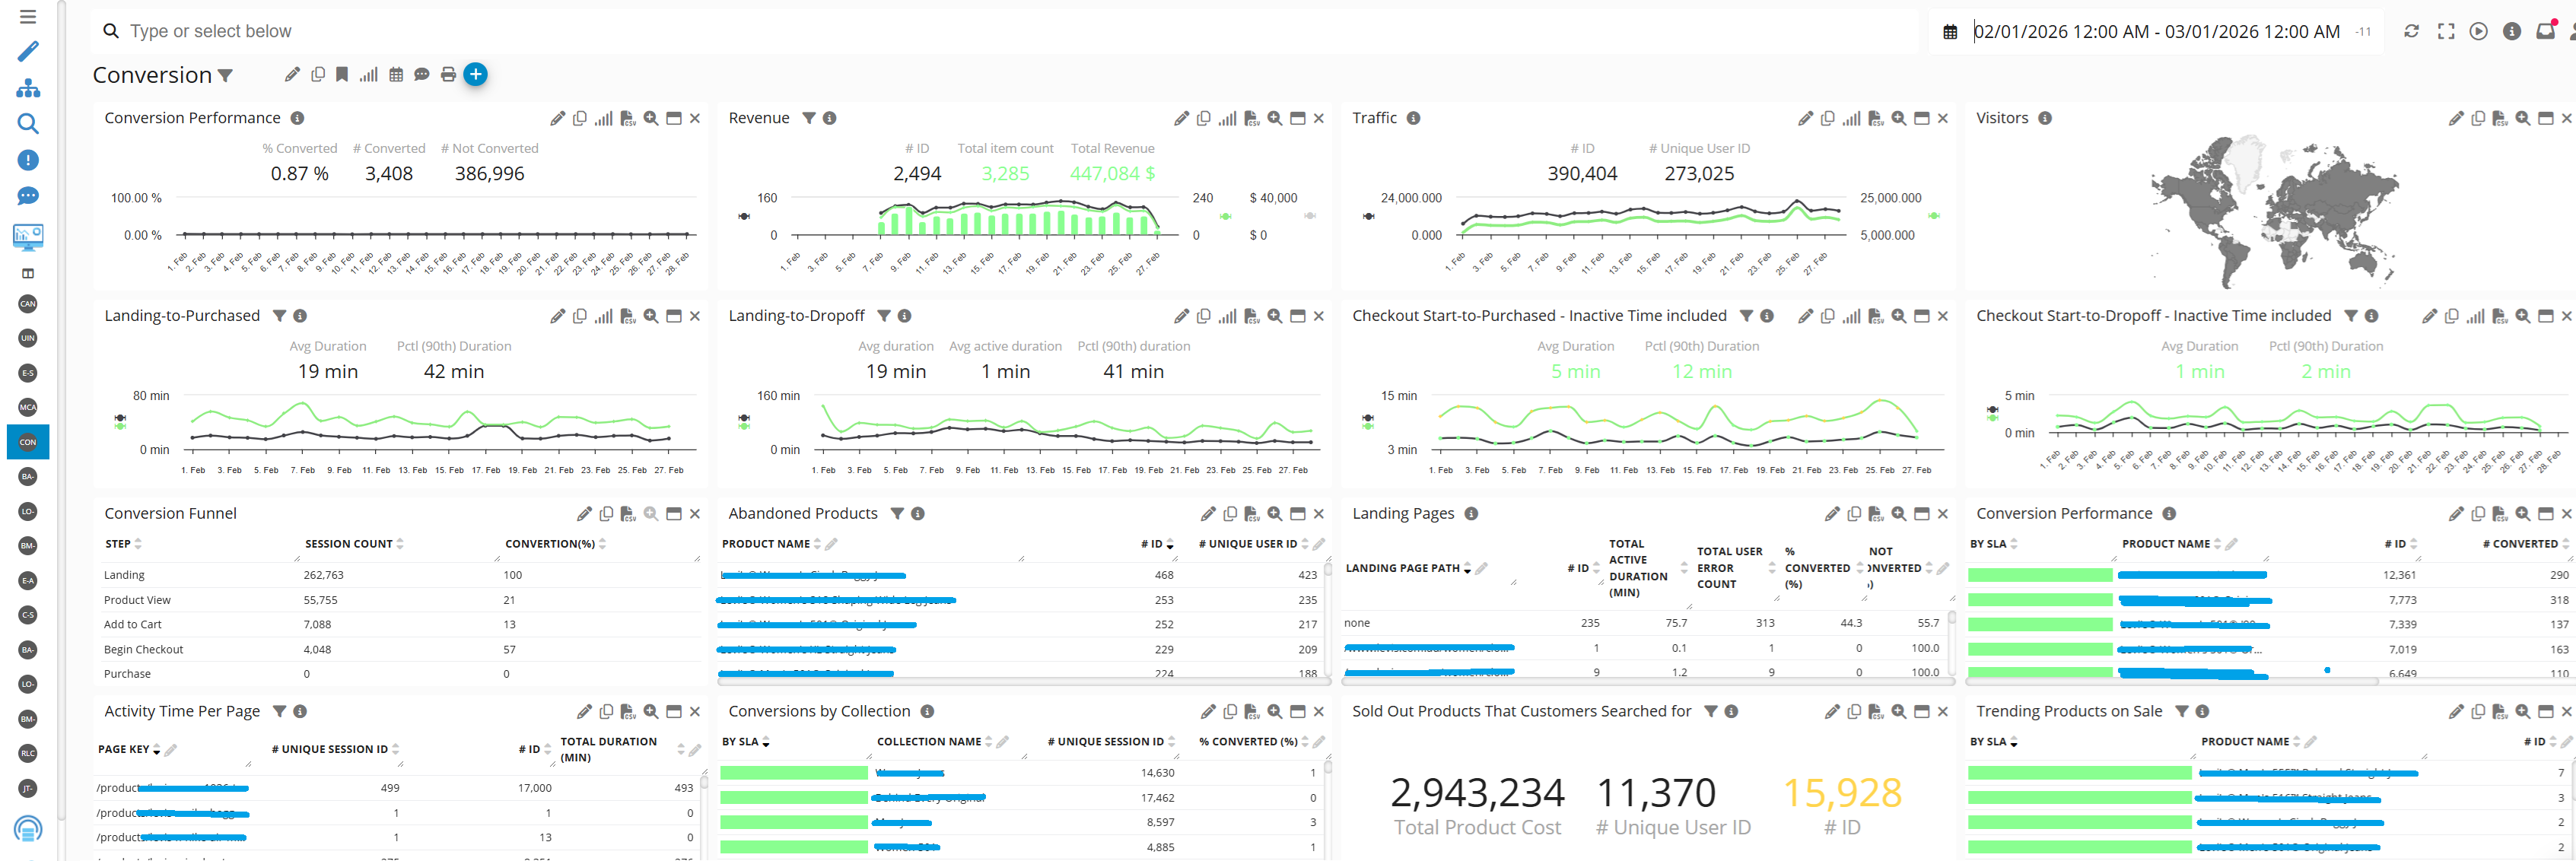Open notifications inbox with red dot
Screen dimensions: 2576x861
click(2545, 32)
